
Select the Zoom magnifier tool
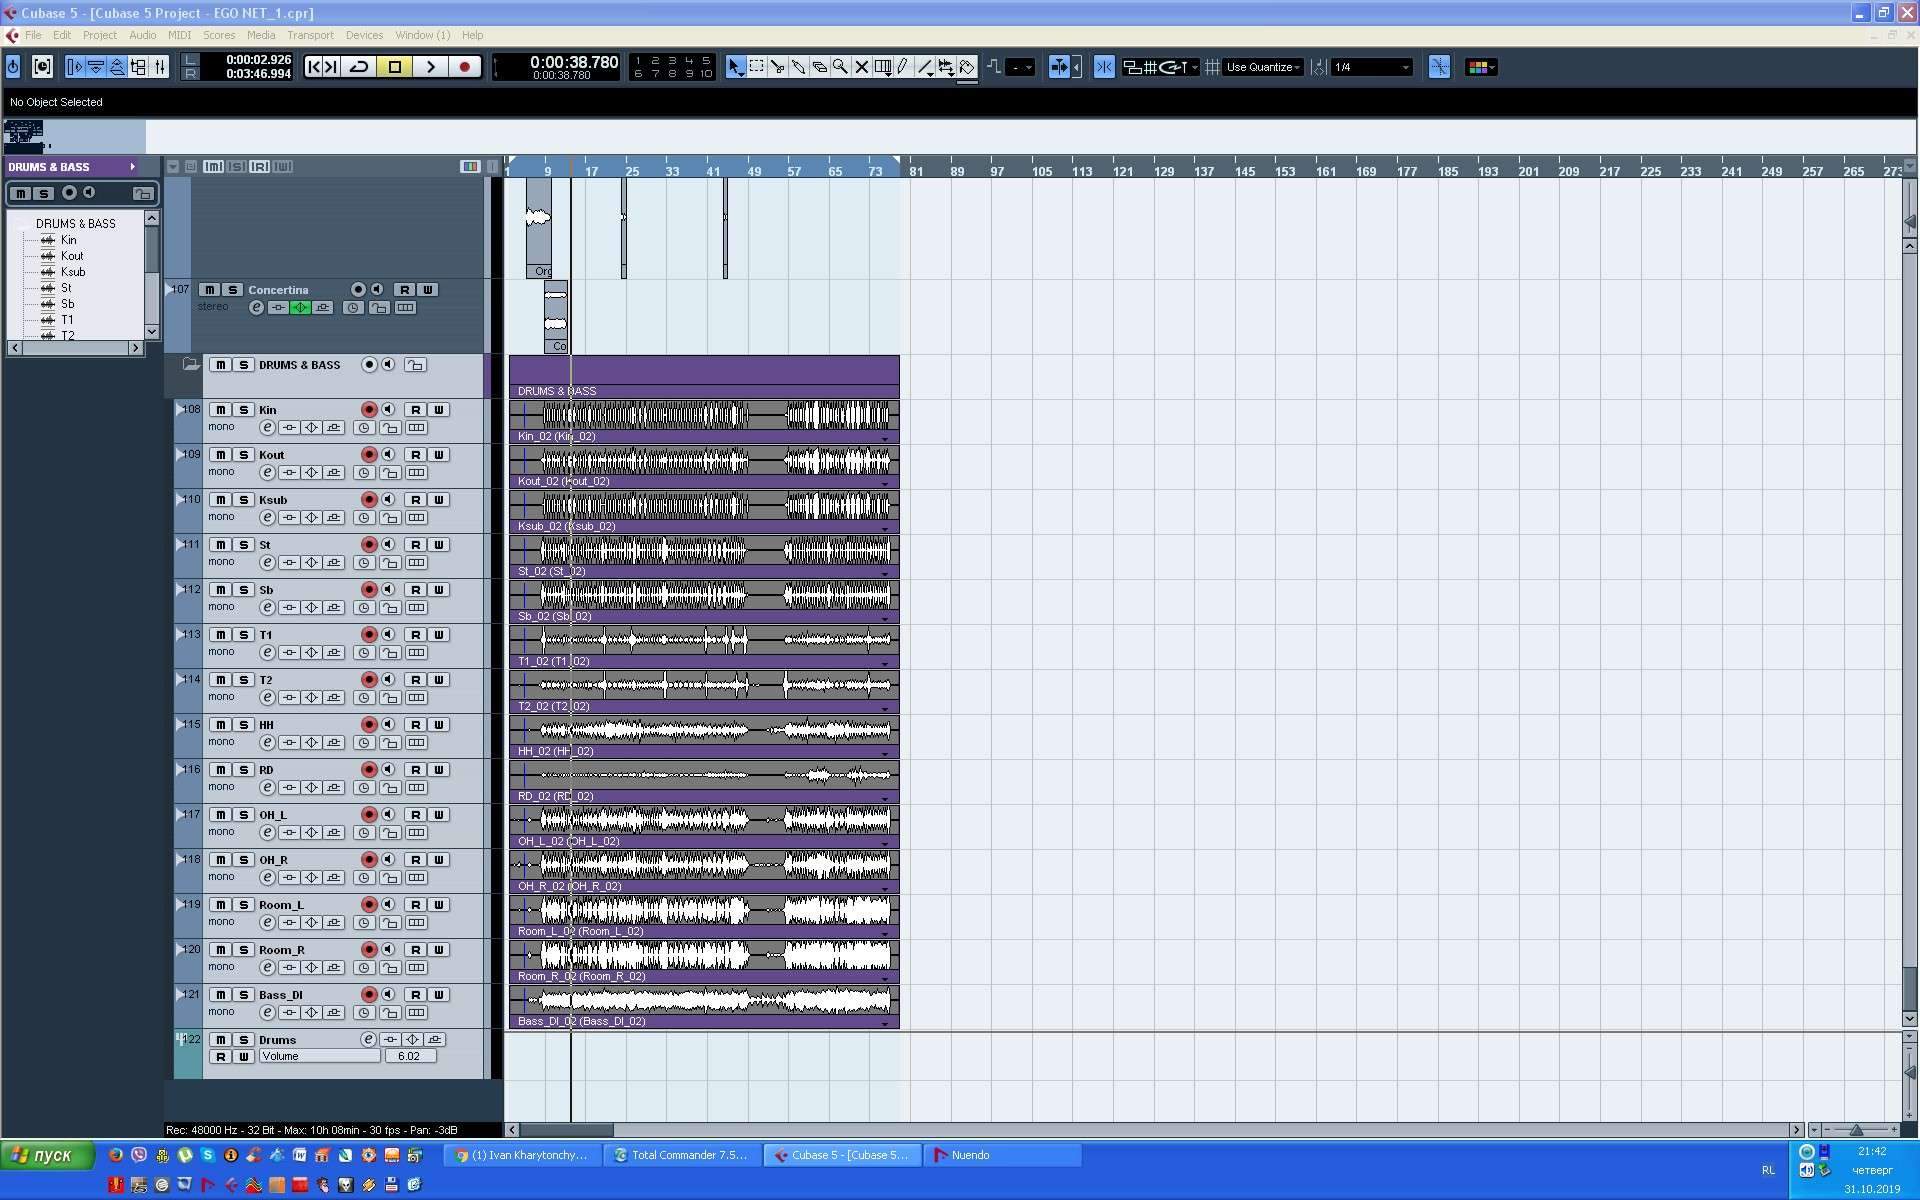pos(840,67)
